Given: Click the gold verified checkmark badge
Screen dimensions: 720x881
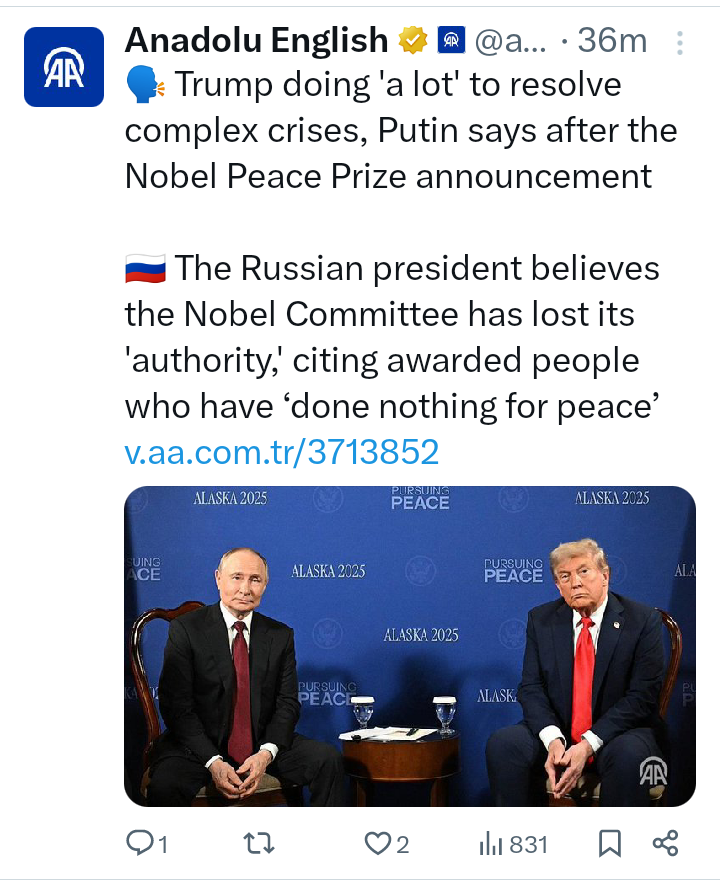Looking at the screenshot, I should 412,41.
